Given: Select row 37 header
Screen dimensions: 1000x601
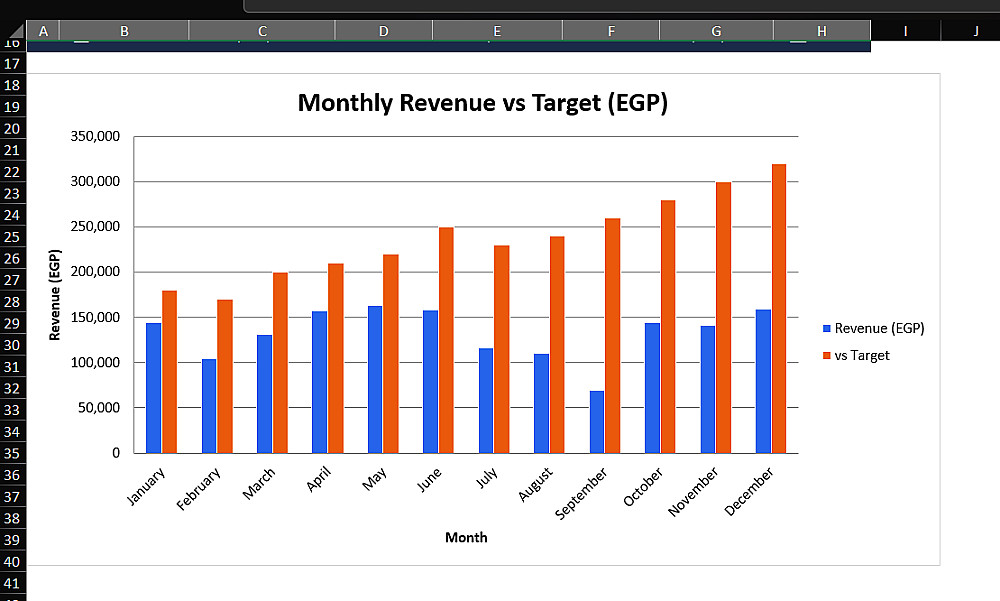Looking at the screenshot, I should [x=12, y=497].
